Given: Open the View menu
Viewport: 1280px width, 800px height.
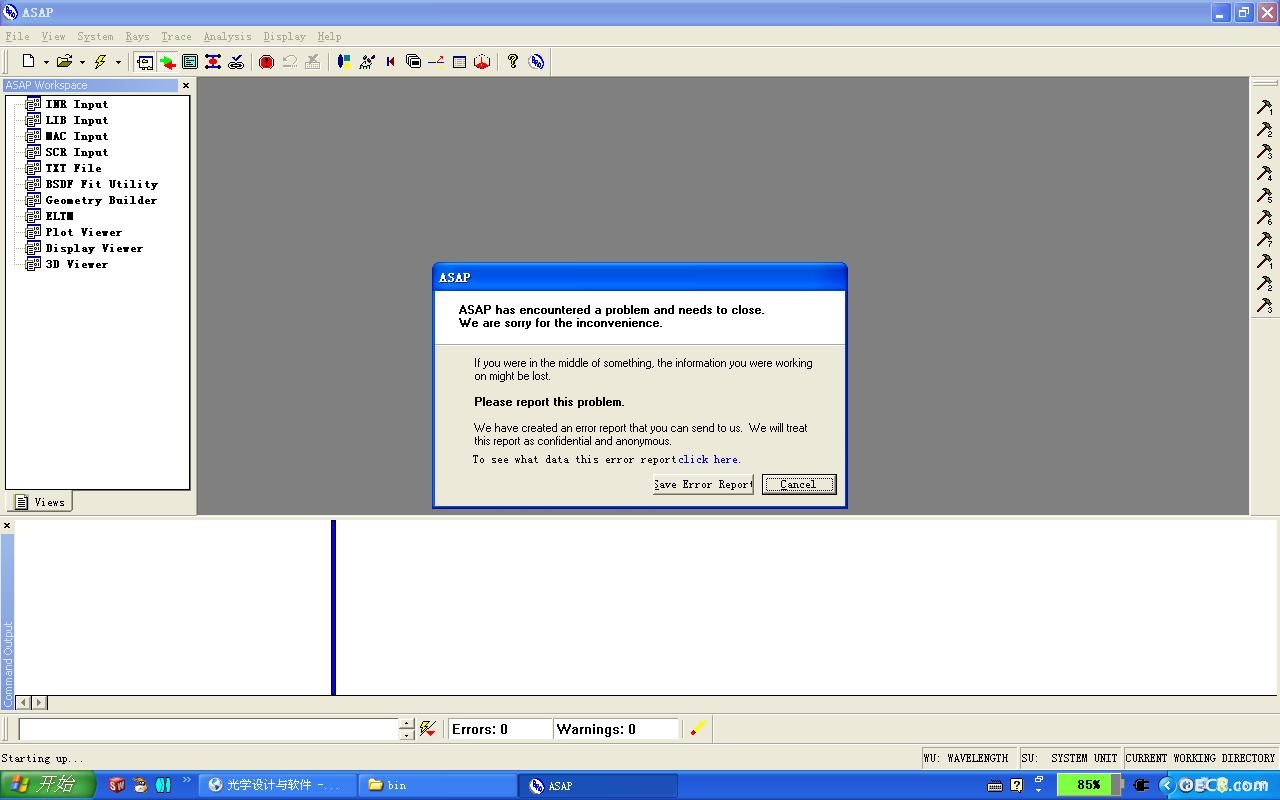Looking at the screenshot, I should click(53, 37).
